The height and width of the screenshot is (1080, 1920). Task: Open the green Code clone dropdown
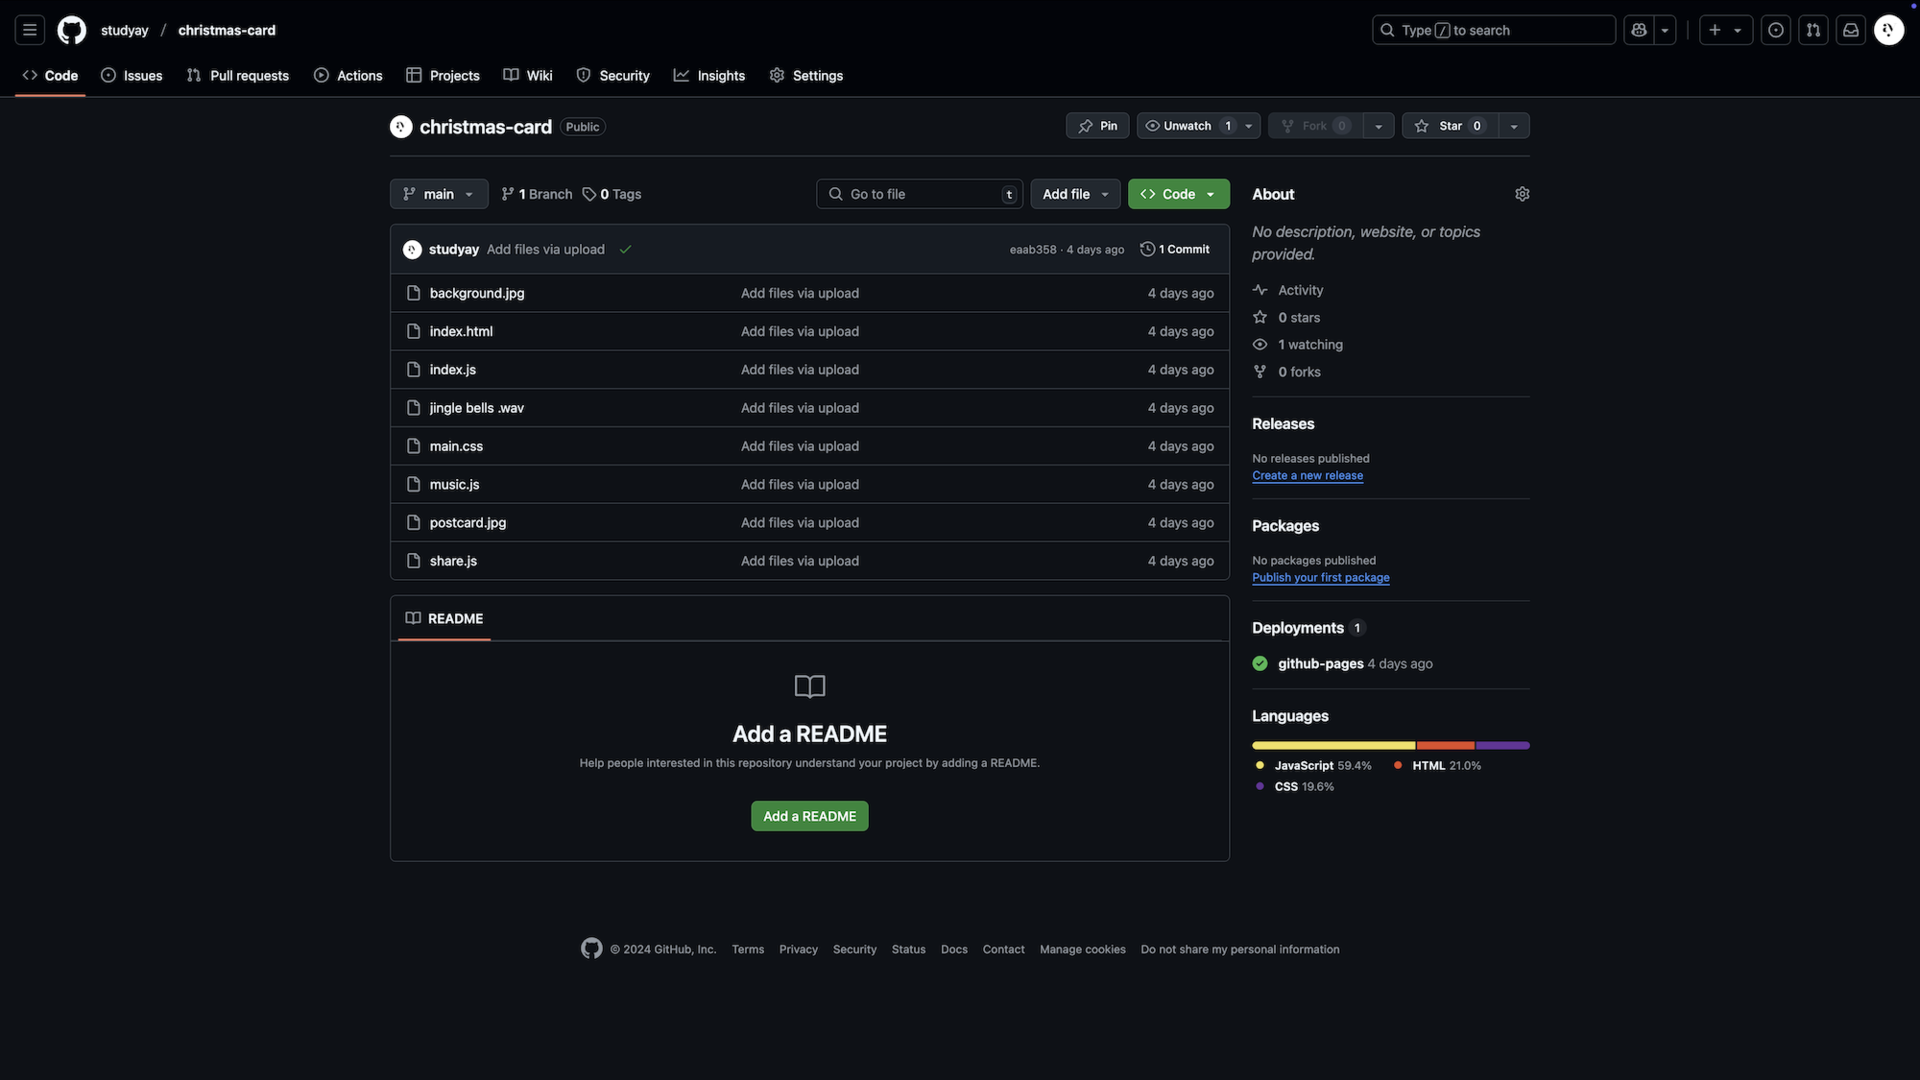(1178, 194)
